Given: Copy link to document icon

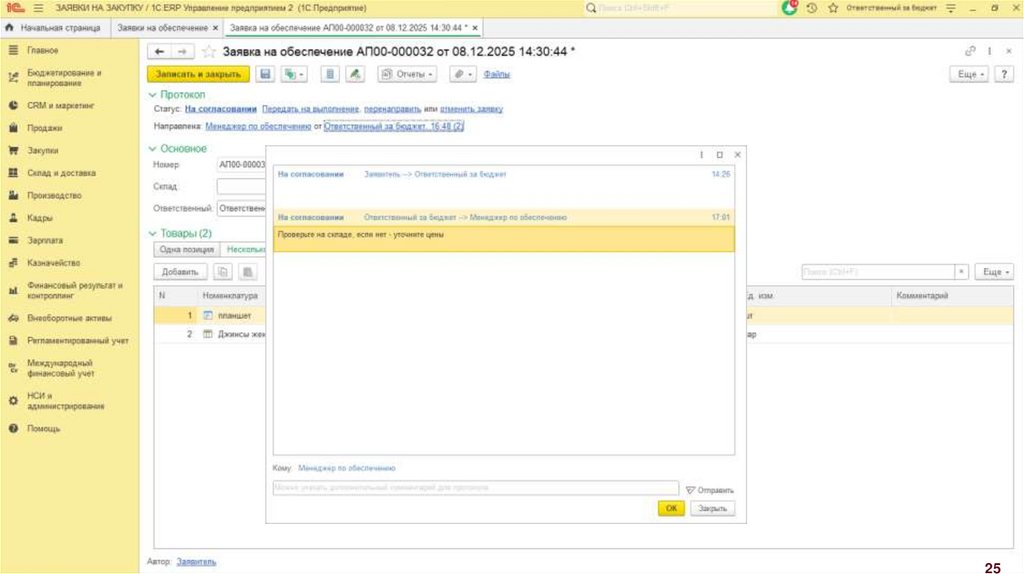Looking at the screenshot, I should (970, 51).
